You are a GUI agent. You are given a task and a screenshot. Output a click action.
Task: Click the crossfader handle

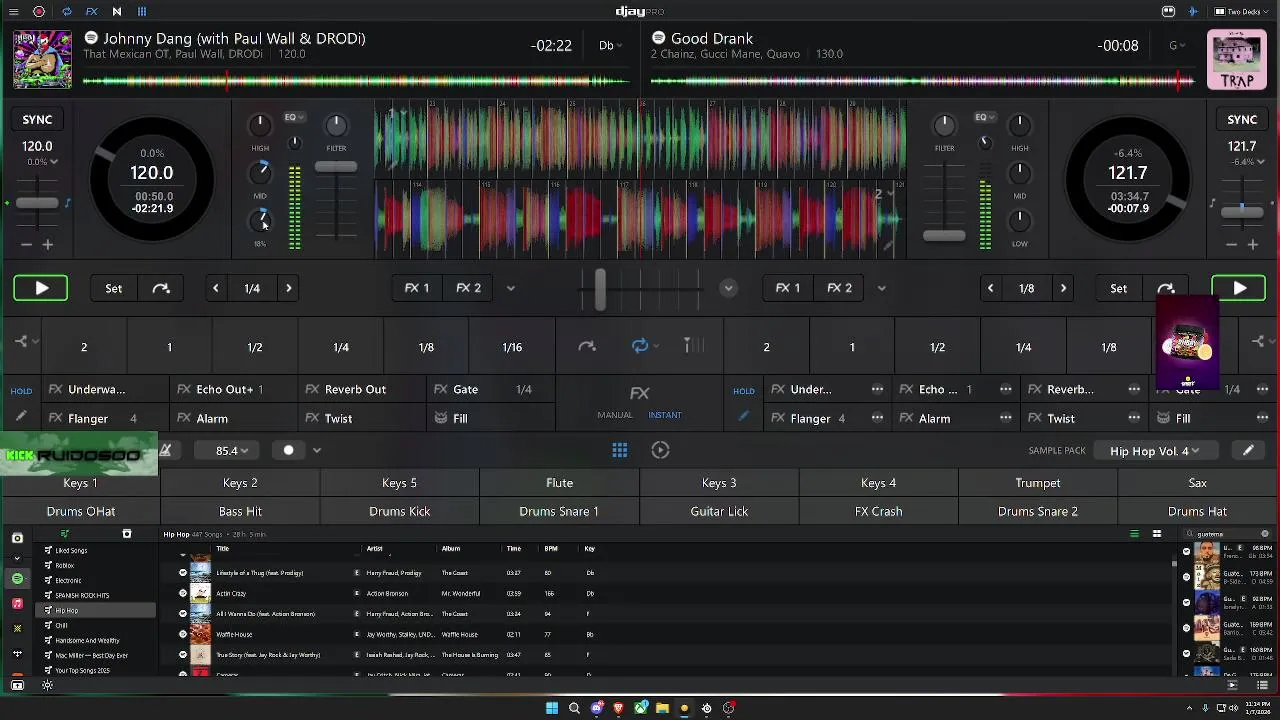(600, 289)
